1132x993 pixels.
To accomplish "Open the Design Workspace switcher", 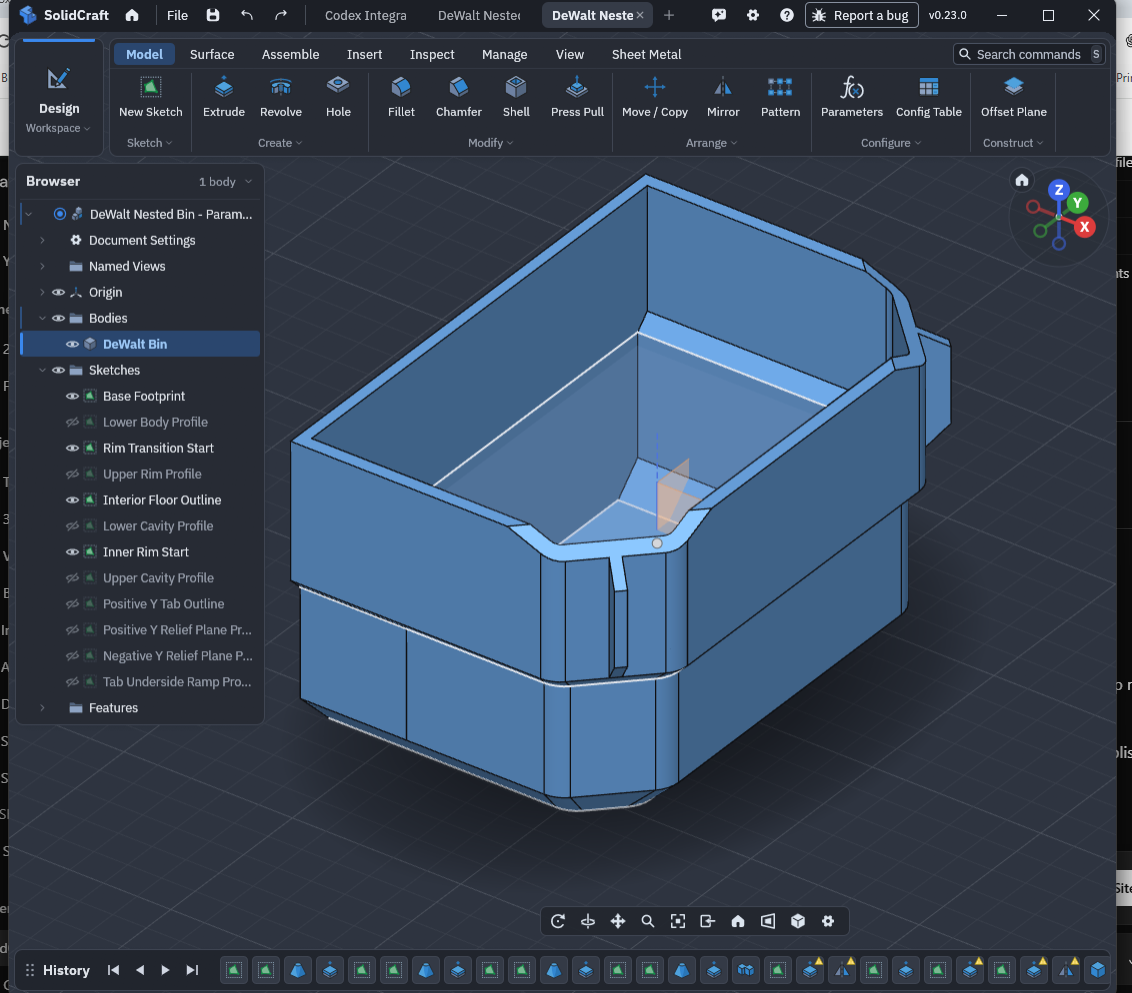I will point(58,100).
